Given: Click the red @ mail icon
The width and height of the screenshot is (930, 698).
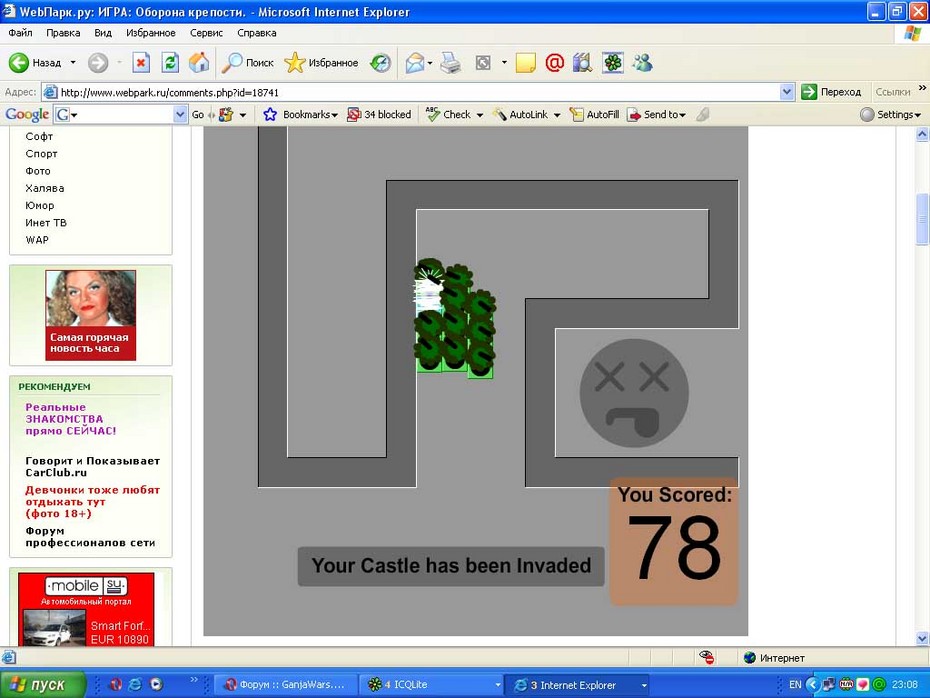Looking at the screenshot, I should click(x=554, y=62).
